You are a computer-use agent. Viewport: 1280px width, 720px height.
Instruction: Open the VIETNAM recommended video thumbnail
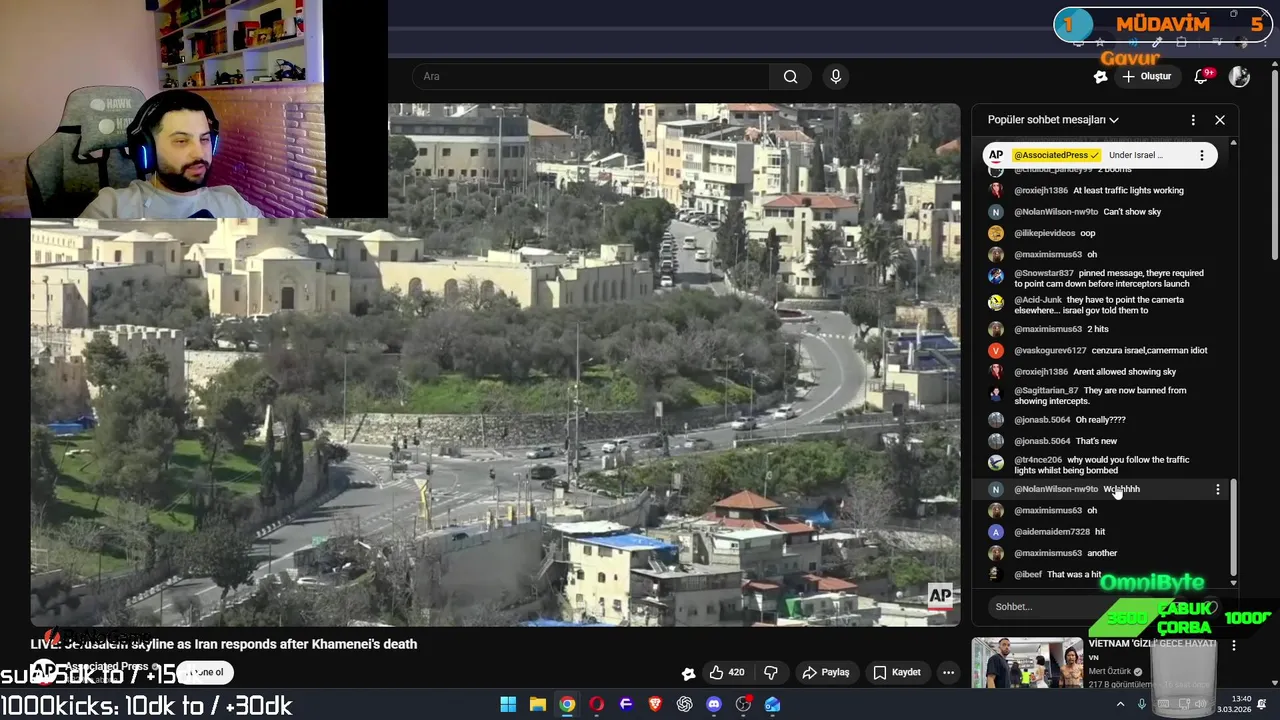[1027, 664]
